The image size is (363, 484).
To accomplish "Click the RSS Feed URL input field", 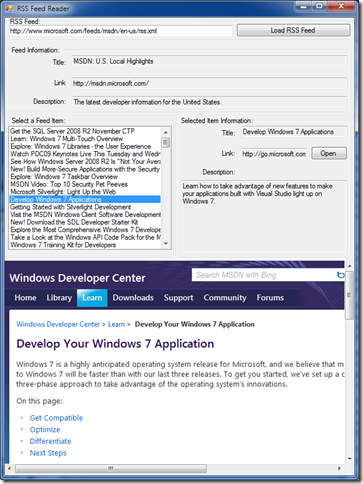I will (x=120, y=31).
